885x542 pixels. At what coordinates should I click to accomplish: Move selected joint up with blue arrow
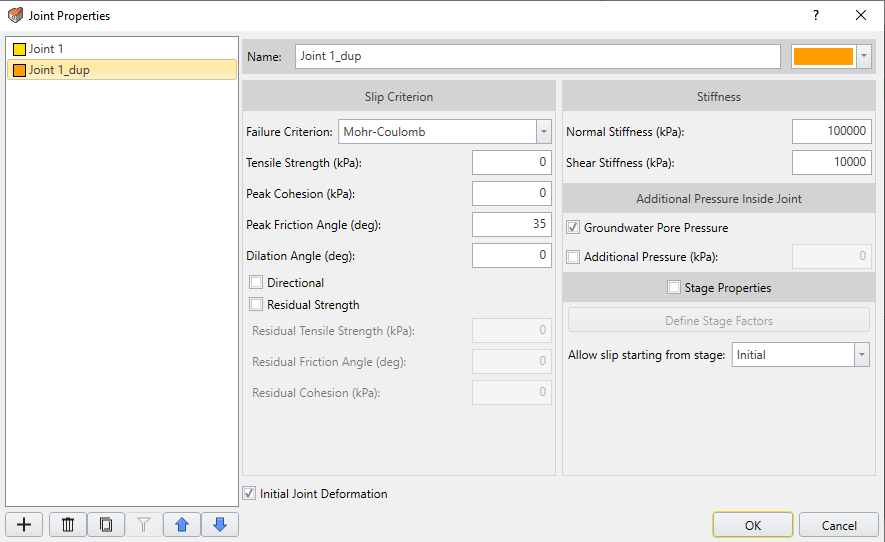coord(182,525)
